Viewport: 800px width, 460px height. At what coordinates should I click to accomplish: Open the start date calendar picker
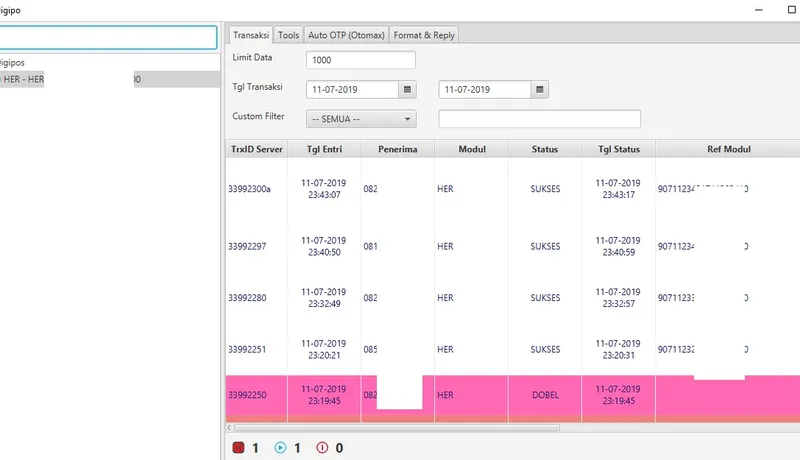(x=407, y=90)
